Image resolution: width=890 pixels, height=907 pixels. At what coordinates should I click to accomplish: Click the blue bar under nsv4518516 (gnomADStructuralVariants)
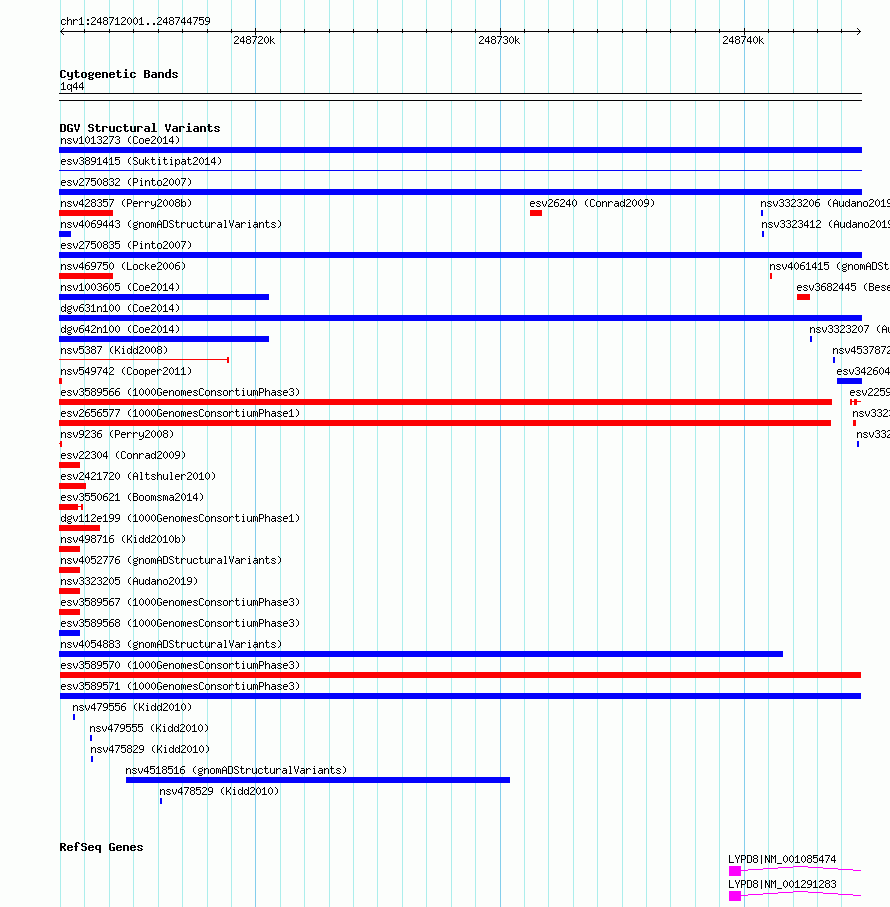pos(318,780)
